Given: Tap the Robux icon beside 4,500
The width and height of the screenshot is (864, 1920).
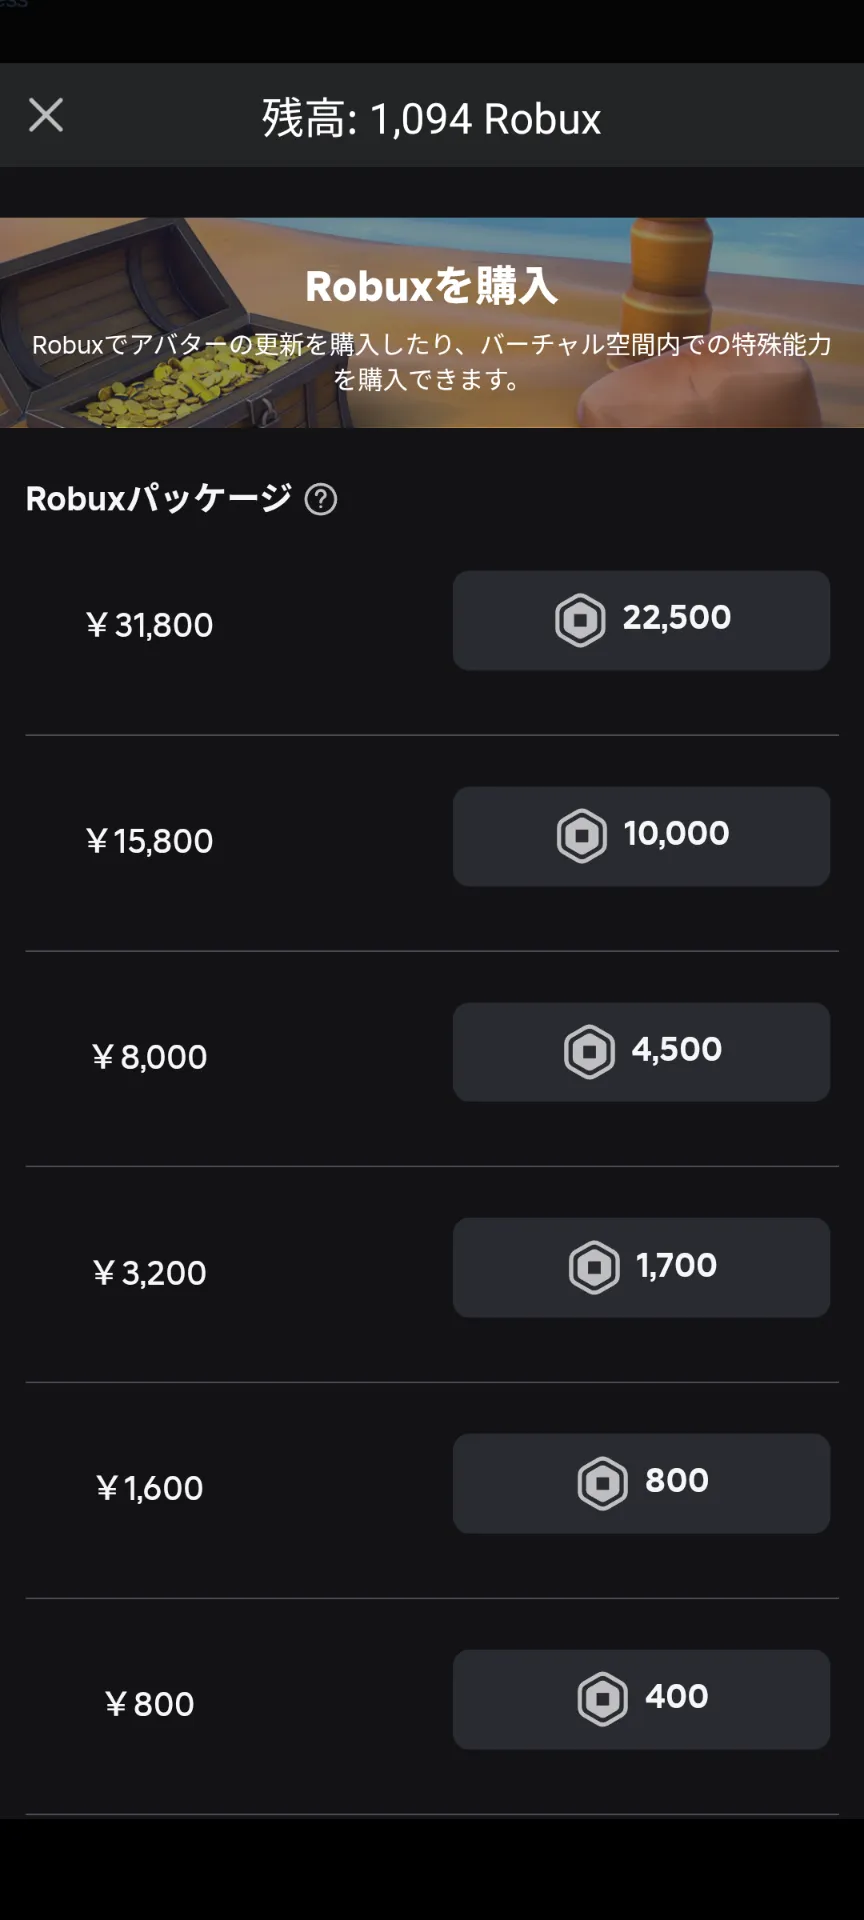Looking at the screenshot, I should pyautogui.click(x=589, y=1052).
